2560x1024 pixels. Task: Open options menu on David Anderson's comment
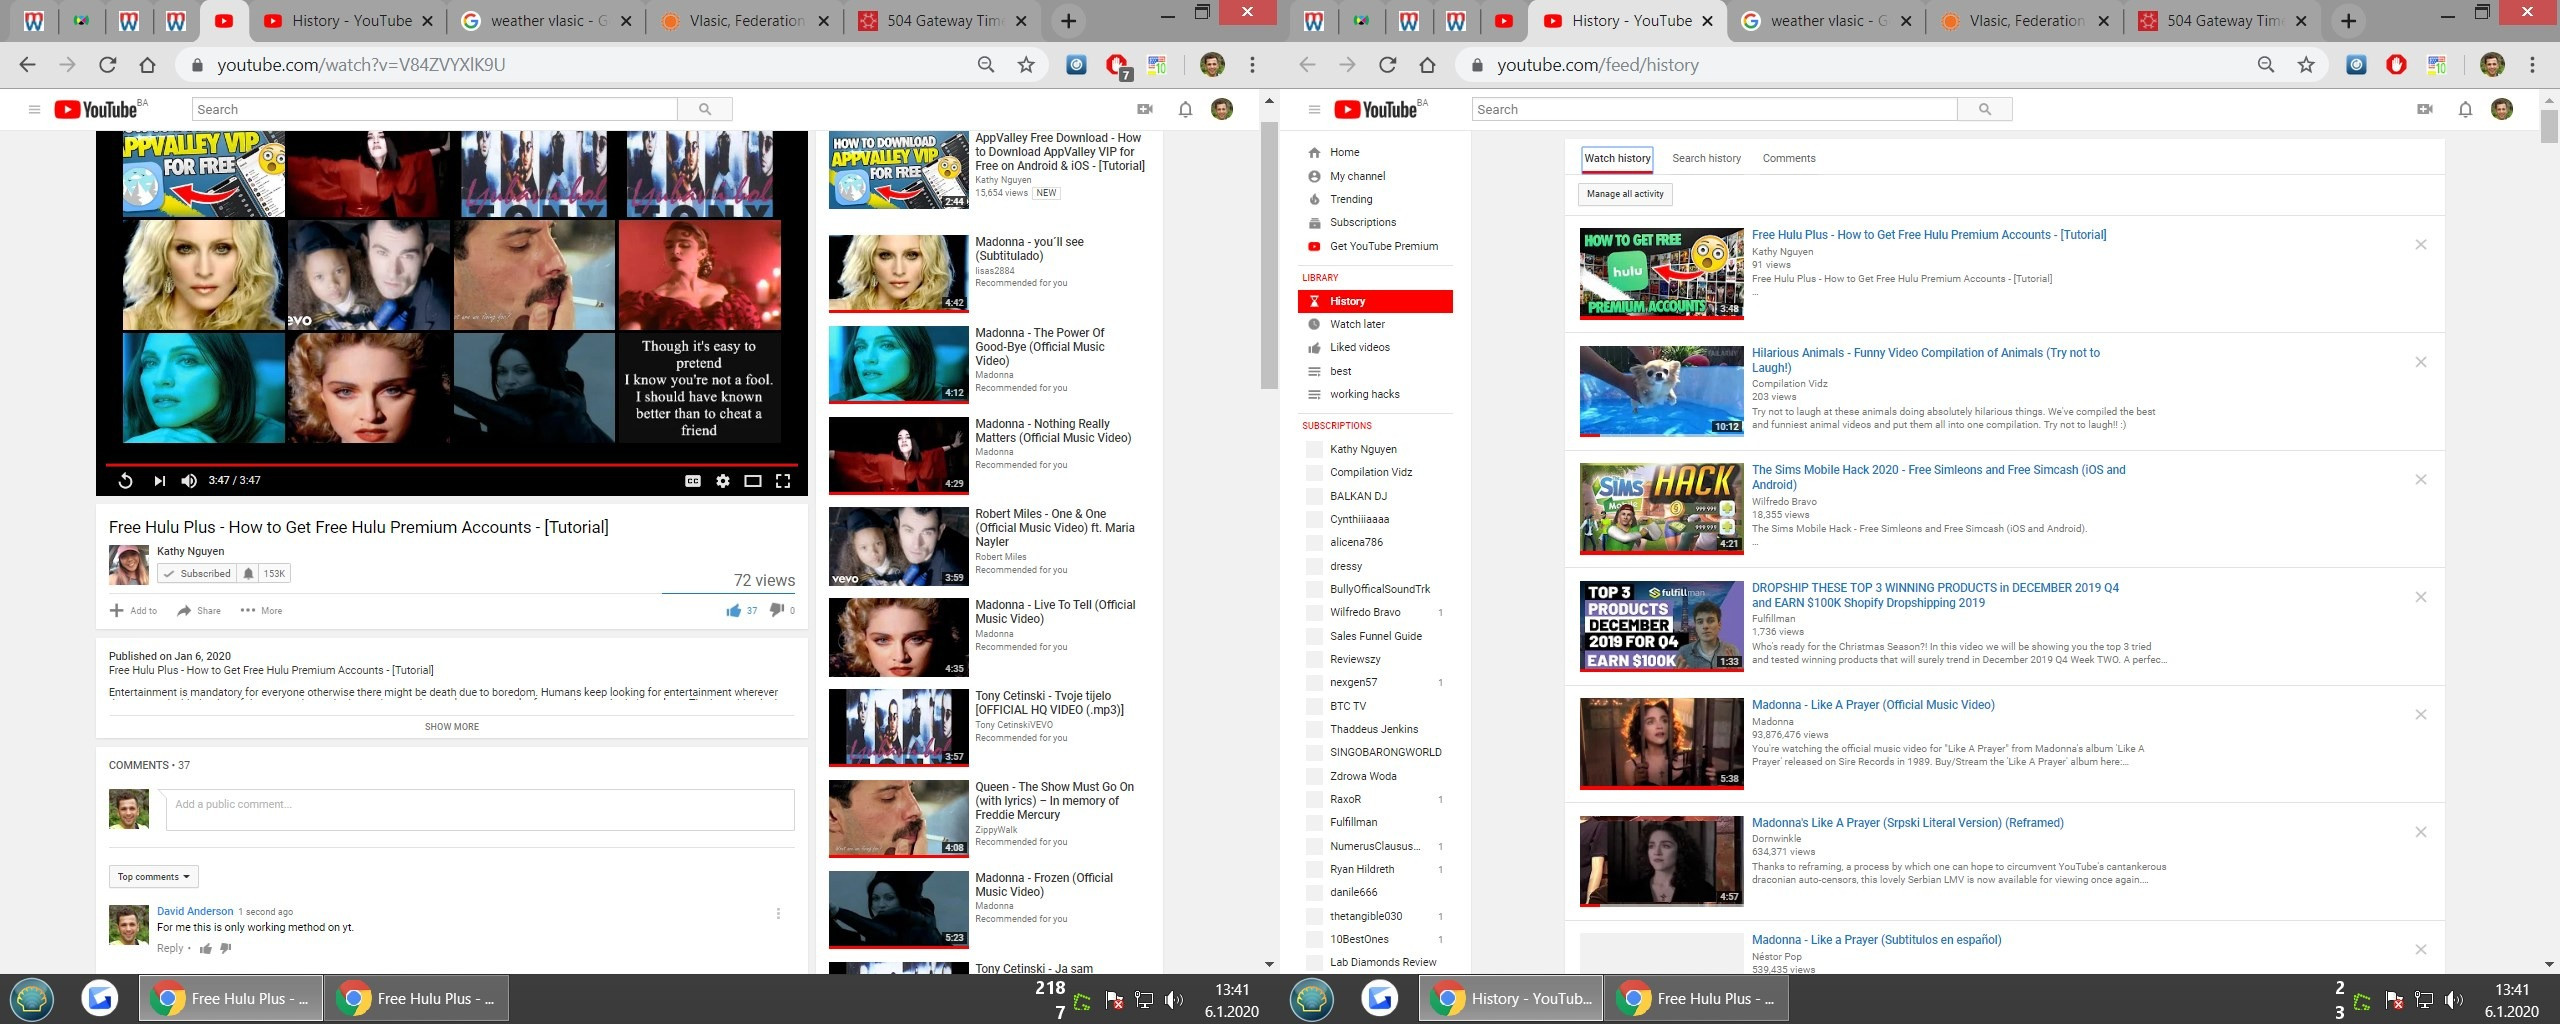point(778,913)
